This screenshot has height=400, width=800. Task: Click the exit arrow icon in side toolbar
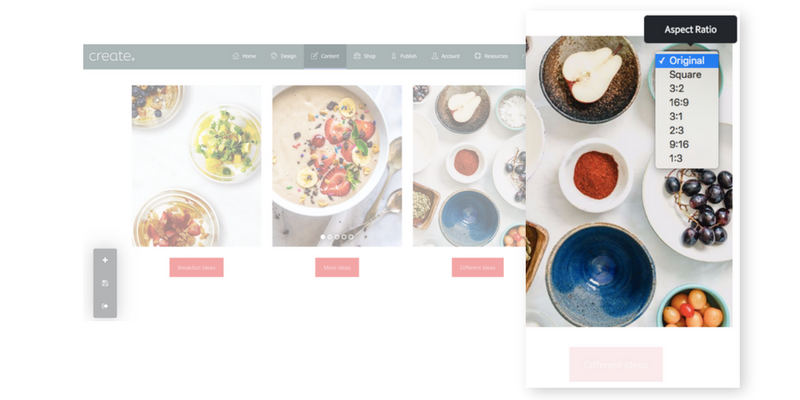coord(105,306)
